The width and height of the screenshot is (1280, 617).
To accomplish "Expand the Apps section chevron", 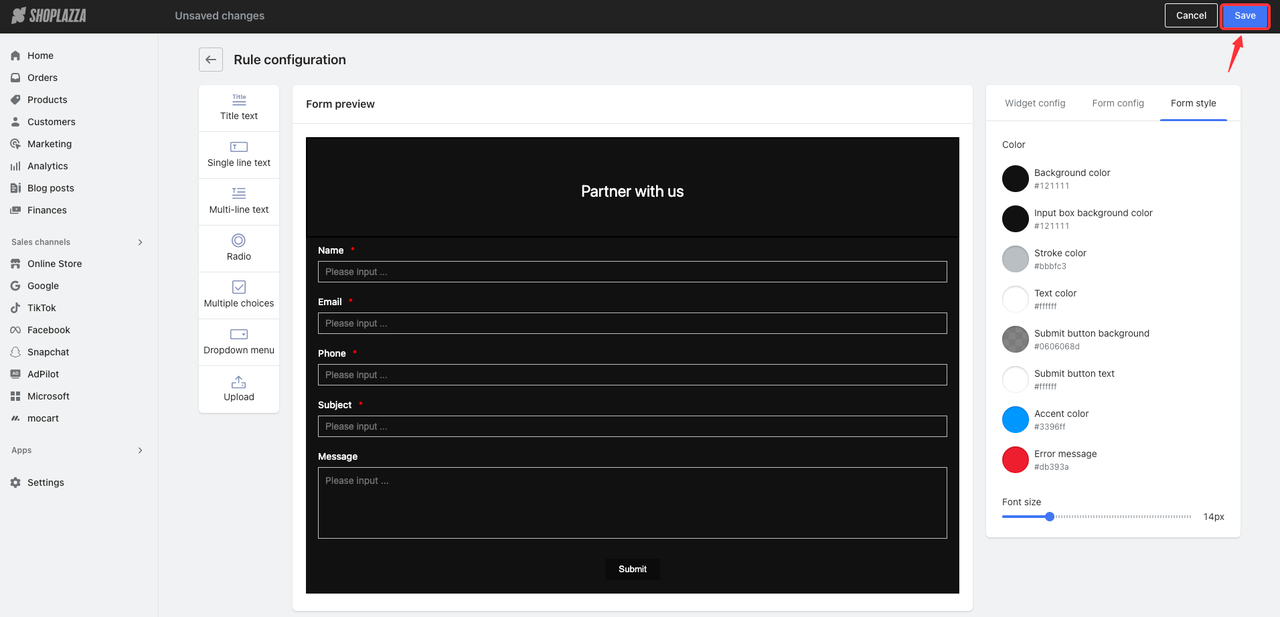I will click(x=140, y=451).
